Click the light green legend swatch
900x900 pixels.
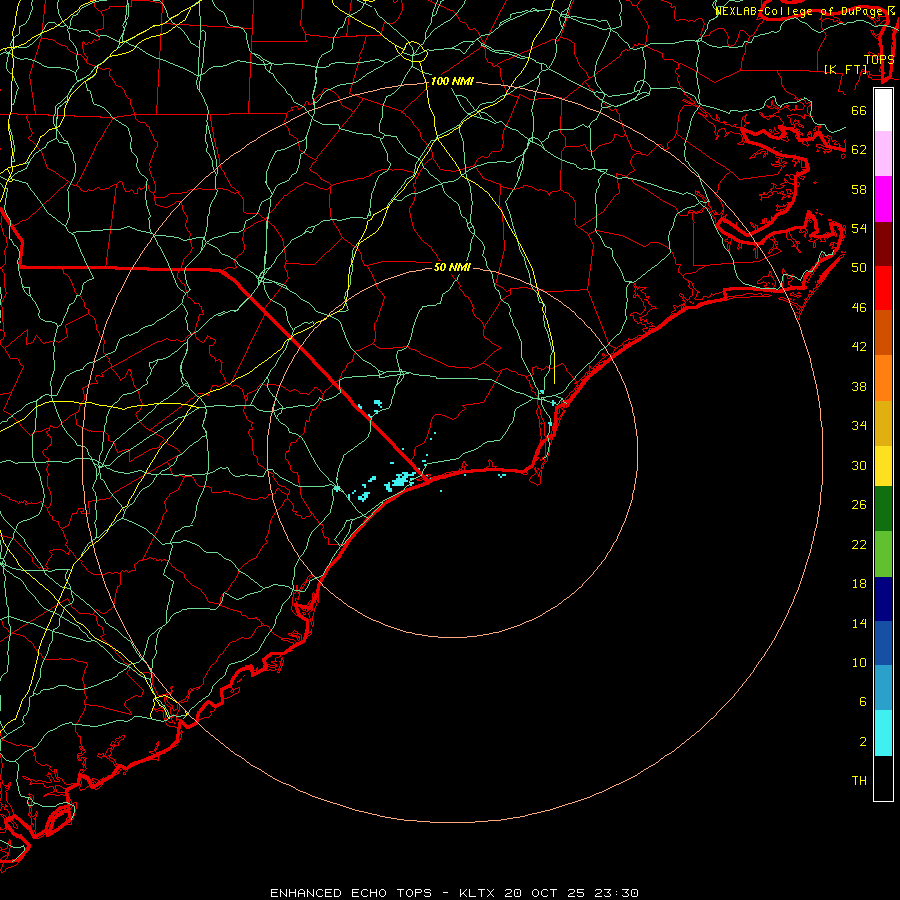pos(883,554)
